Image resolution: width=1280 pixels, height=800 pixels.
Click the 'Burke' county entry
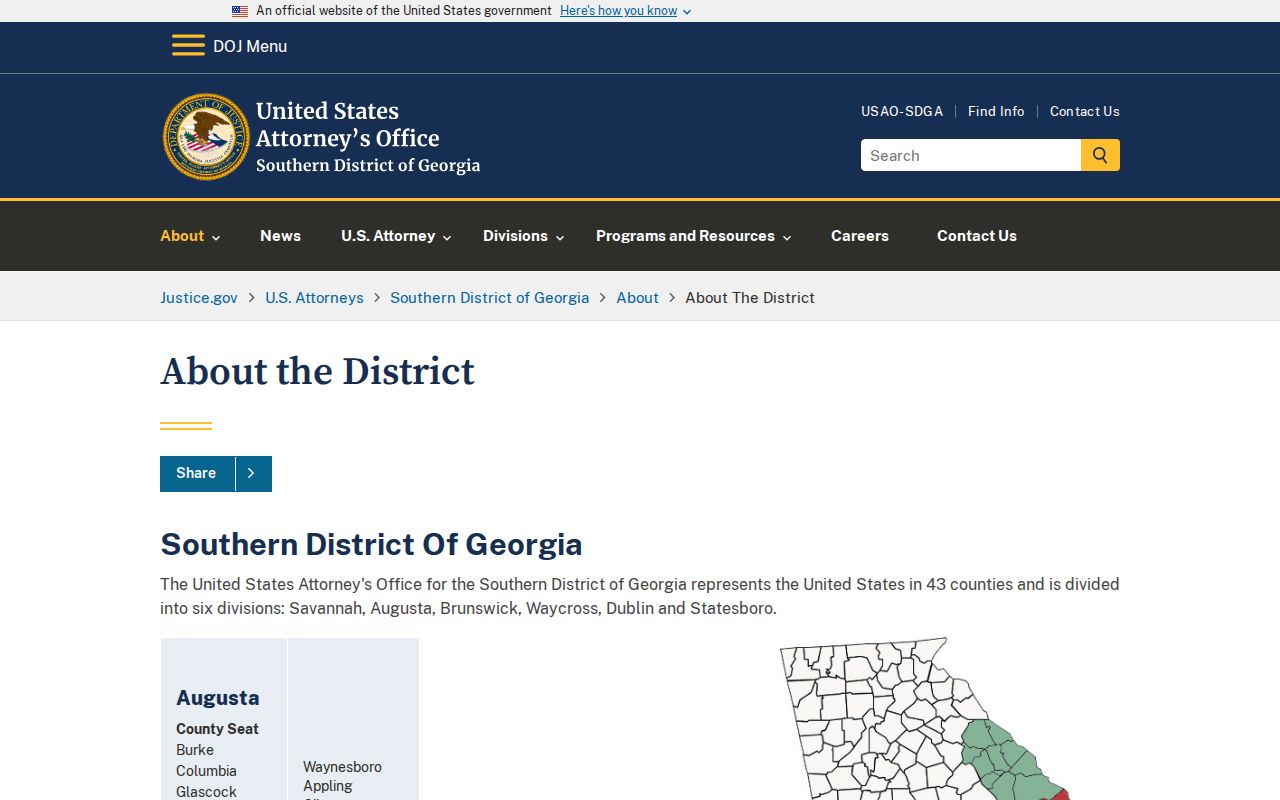click(195, 750)
